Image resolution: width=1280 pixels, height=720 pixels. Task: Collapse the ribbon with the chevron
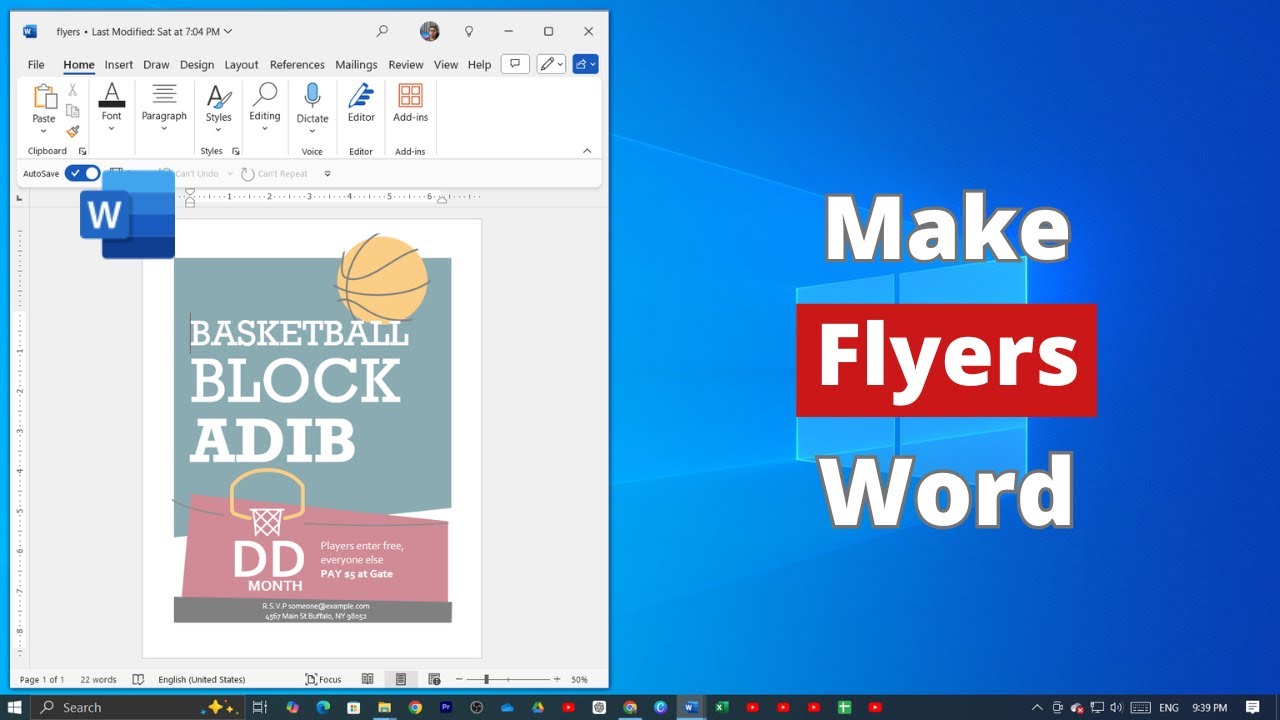(587, 151)
